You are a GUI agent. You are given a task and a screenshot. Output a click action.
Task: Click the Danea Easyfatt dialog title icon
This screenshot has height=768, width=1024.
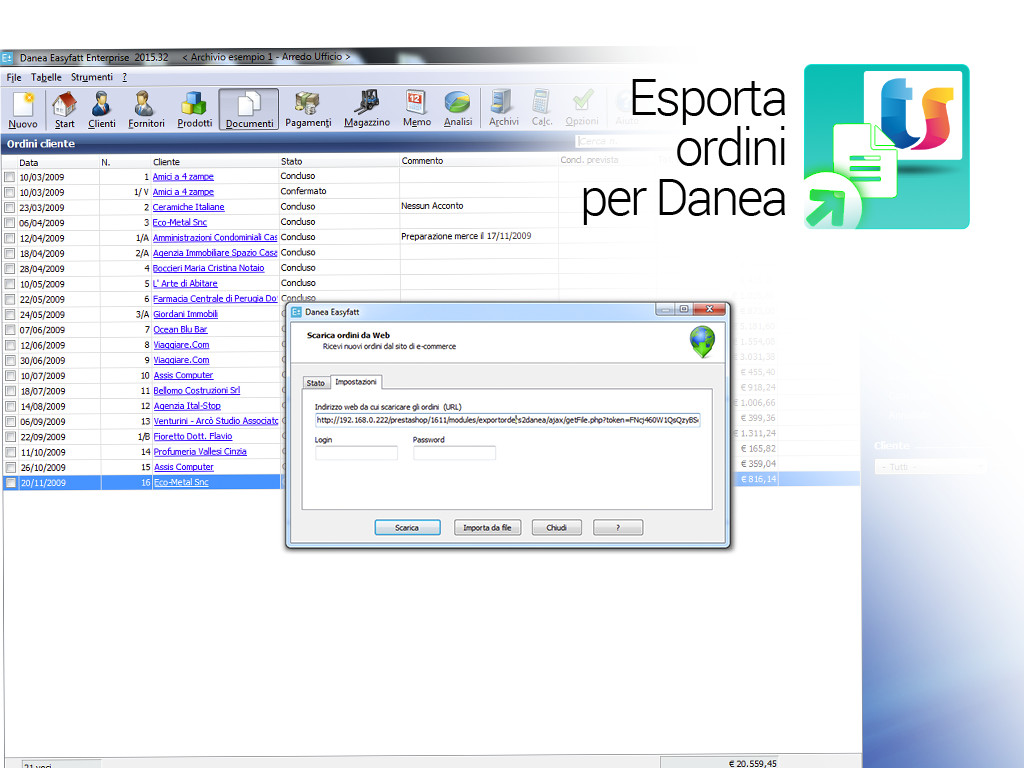click(296, 312)
